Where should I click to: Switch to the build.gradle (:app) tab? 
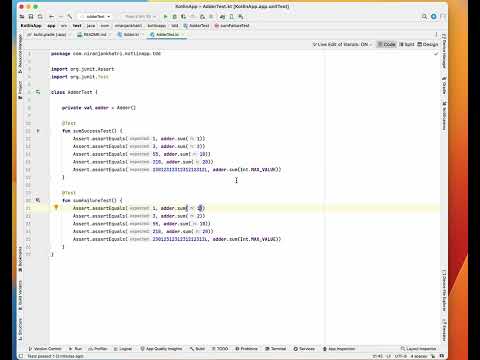pos(47,35)
